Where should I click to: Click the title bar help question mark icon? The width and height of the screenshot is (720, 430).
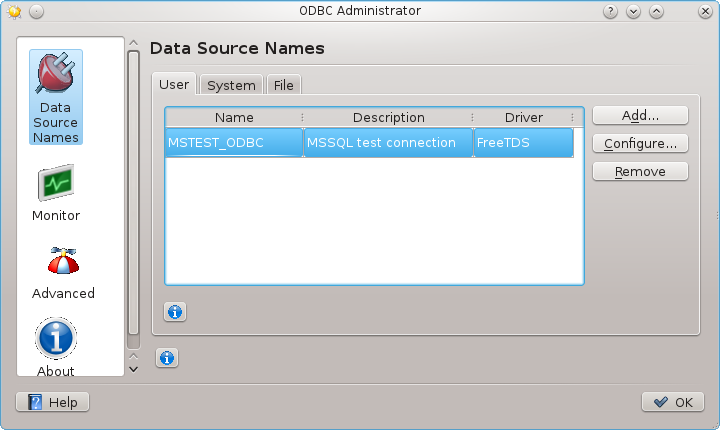point(610,11)
